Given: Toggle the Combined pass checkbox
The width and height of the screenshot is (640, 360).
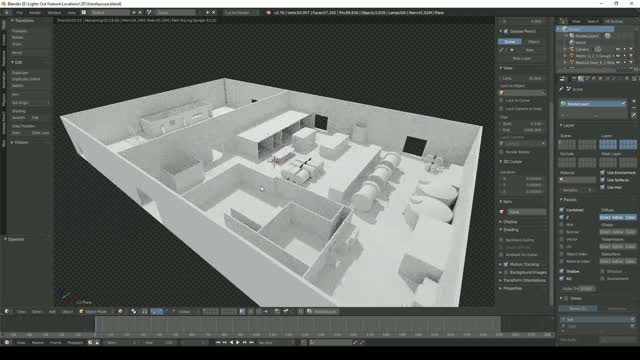Looking at the screenshot, I should pos(562,210).
